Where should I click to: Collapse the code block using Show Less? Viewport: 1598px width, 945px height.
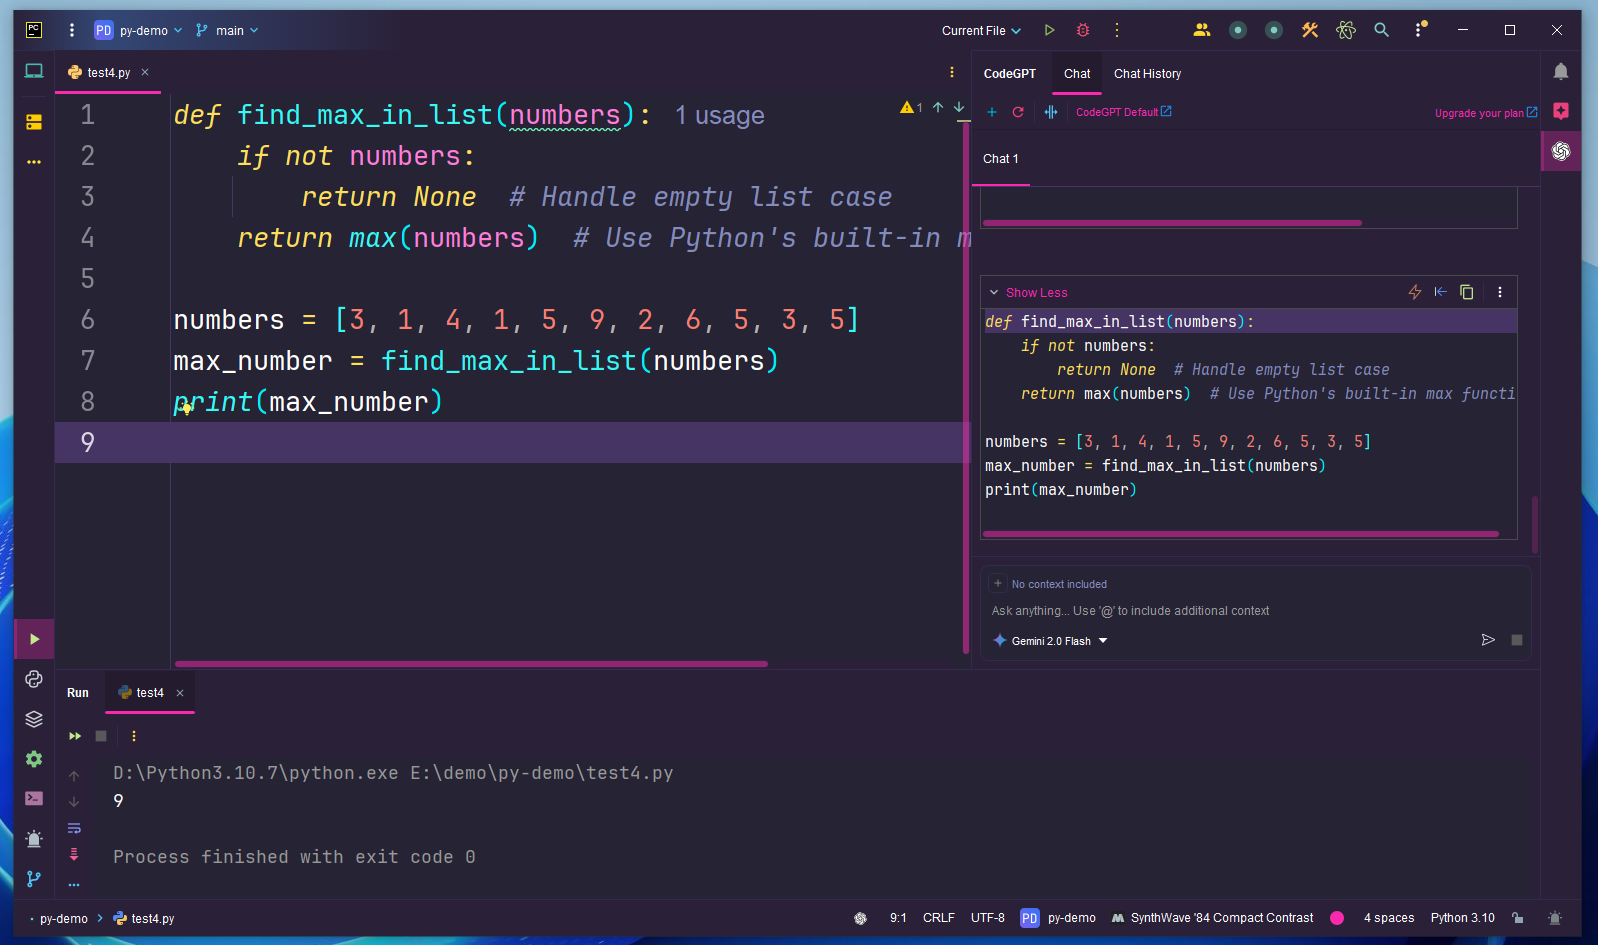tap(1036, 293)
